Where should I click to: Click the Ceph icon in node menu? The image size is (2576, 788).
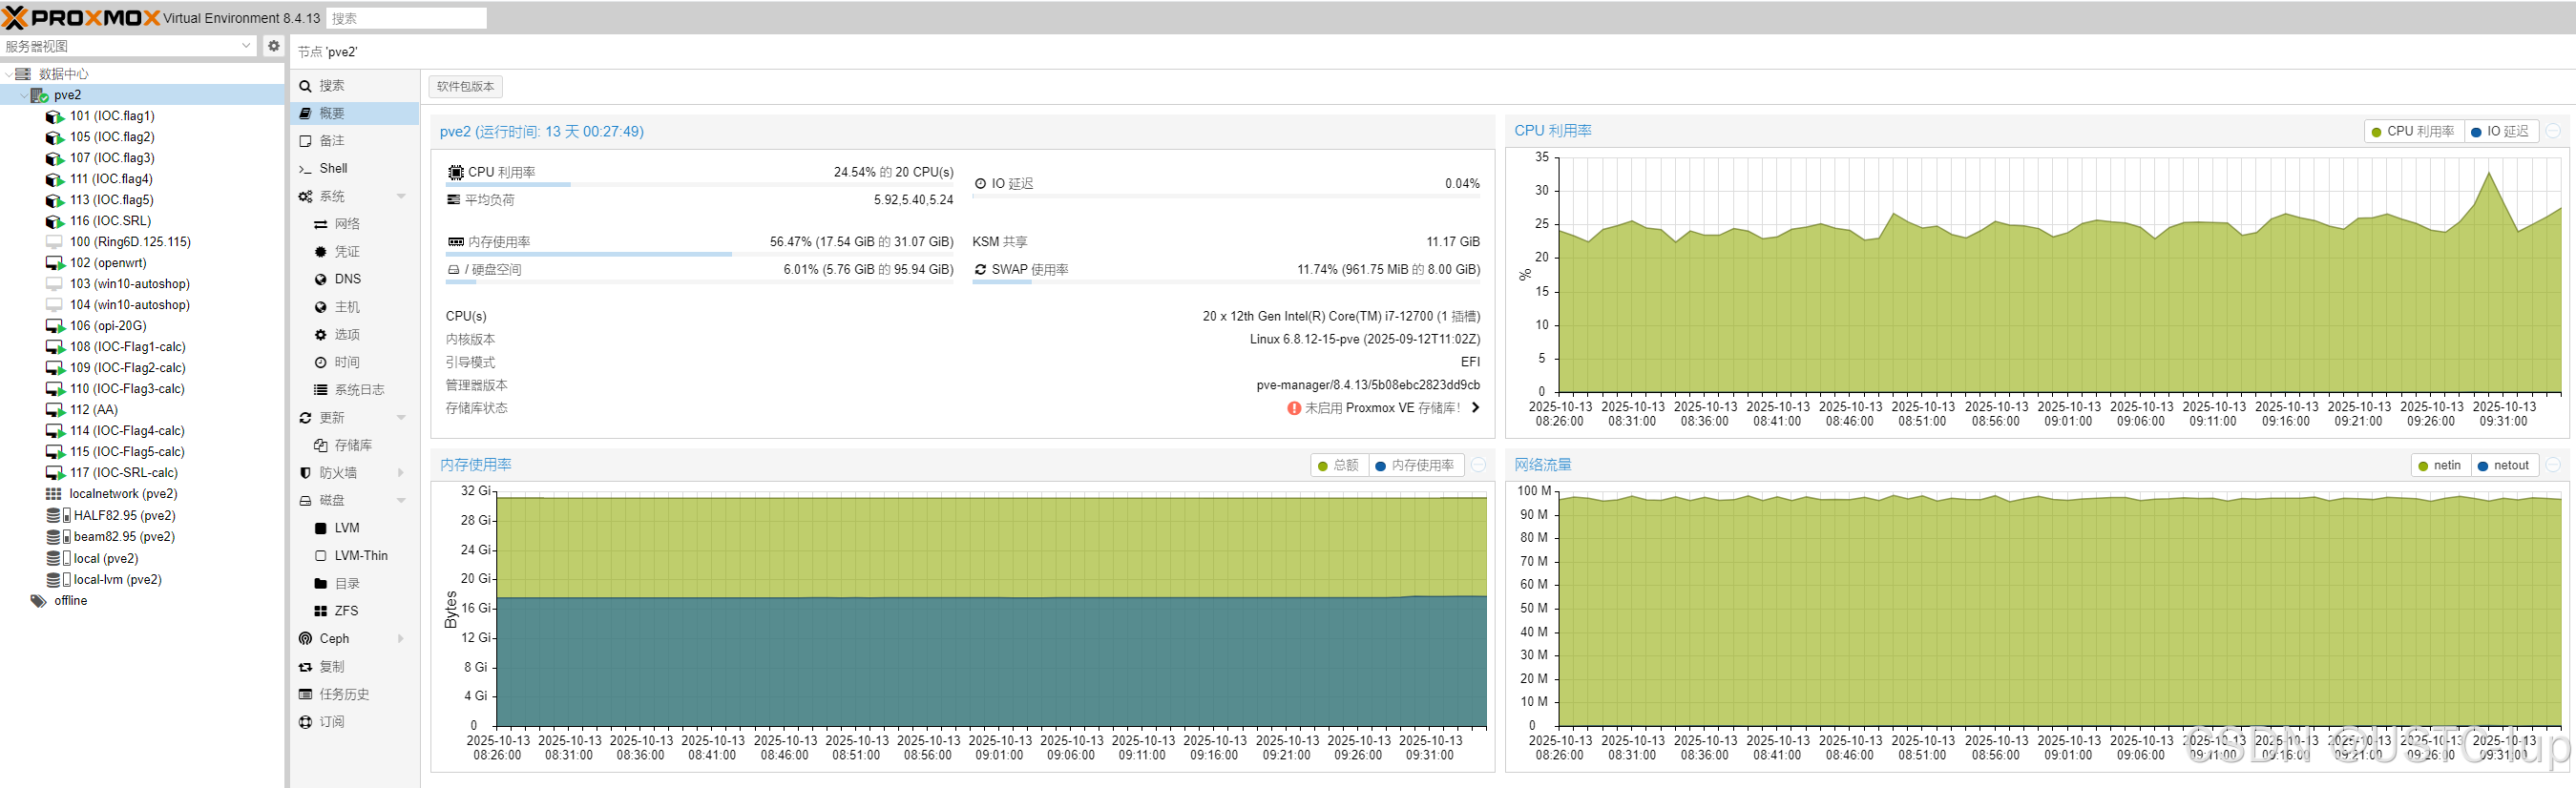[x=305, y=639]
